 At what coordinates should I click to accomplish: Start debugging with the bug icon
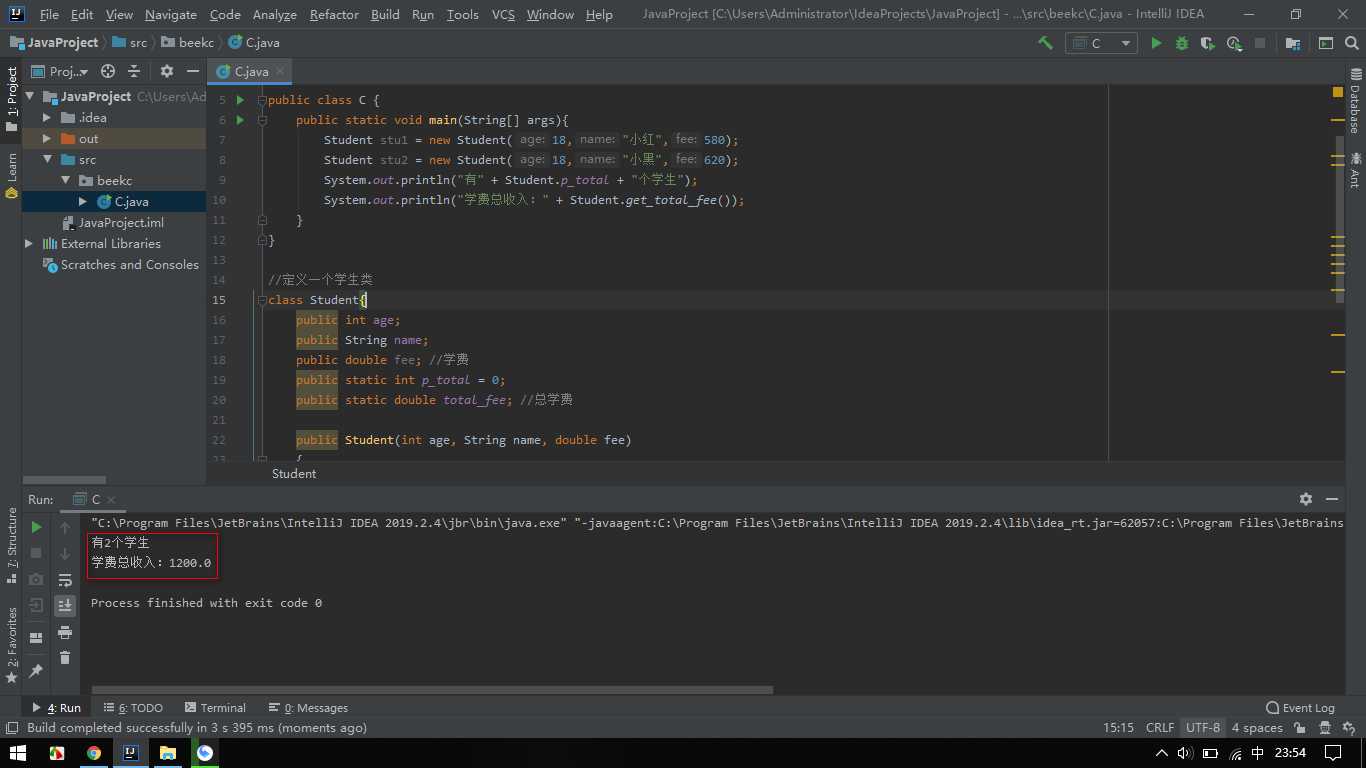[x=1182, y=43]
